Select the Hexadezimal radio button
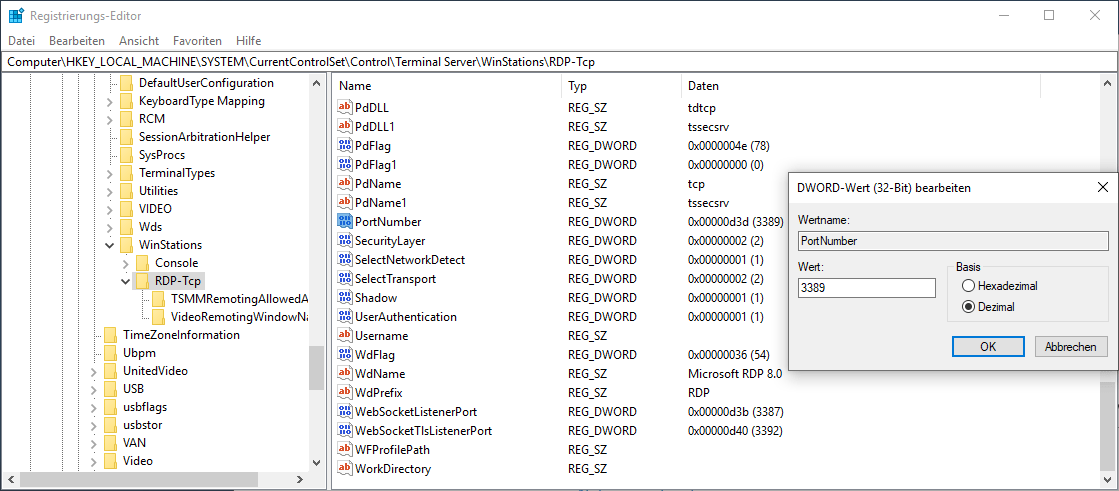This screenshot has width=1119, height=491. point(967,286)
